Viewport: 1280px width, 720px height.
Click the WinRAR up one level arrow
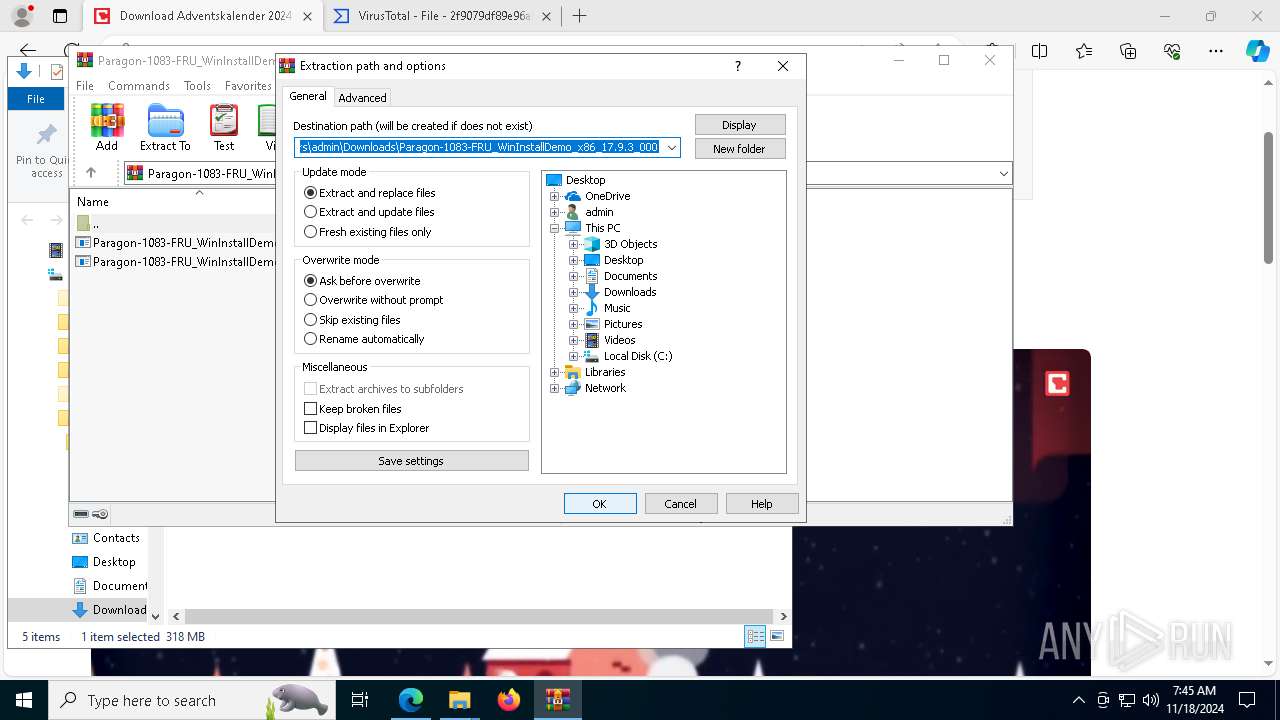click(91, 173)
